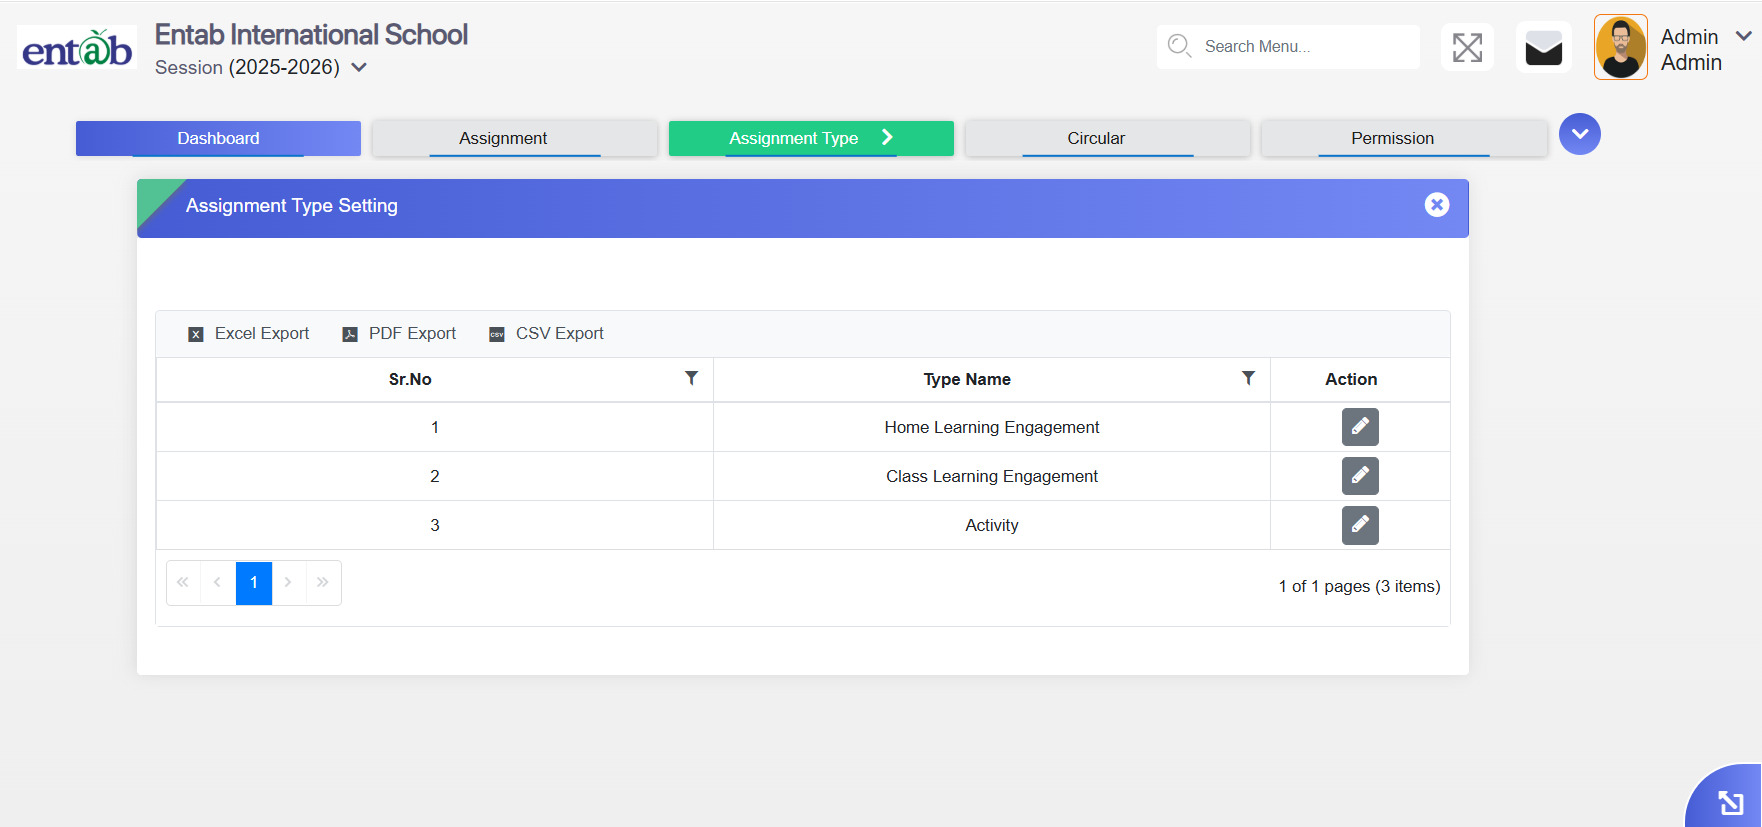This screenshot has height=827, width=1762.
Task: Return to the Dashboard tab
Action: [x=218, y=138]
